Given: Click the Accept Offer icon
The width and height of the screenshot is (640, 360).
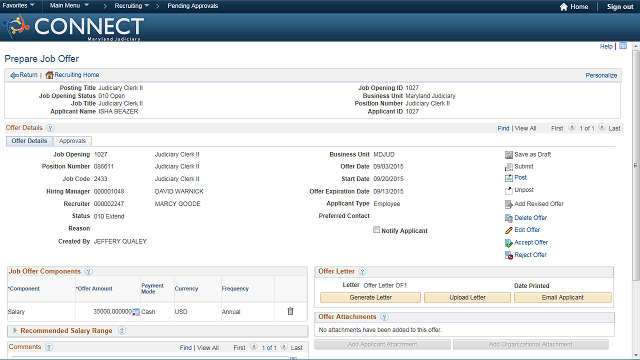Looking at the screenshot, I should 509,243.
